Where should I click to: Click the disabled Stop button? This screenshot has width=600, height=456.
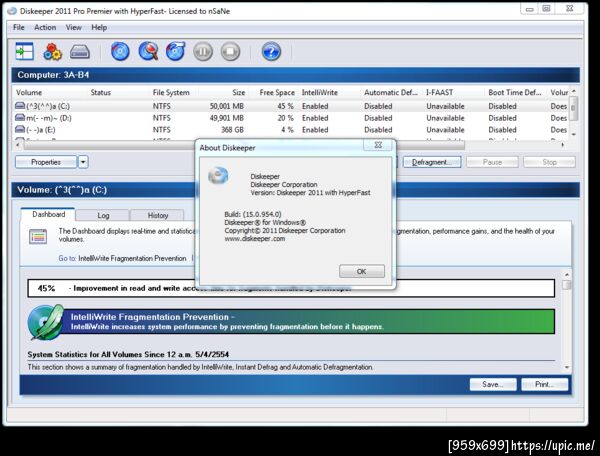coord(549,162)
